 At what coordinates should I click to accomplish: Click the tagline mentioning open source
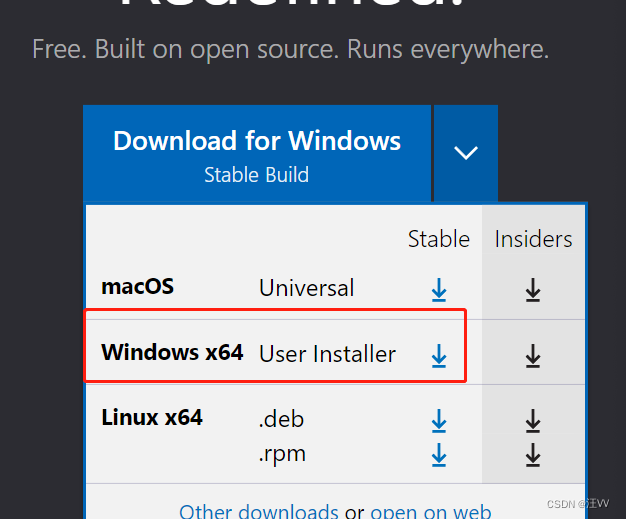(291, 50)
